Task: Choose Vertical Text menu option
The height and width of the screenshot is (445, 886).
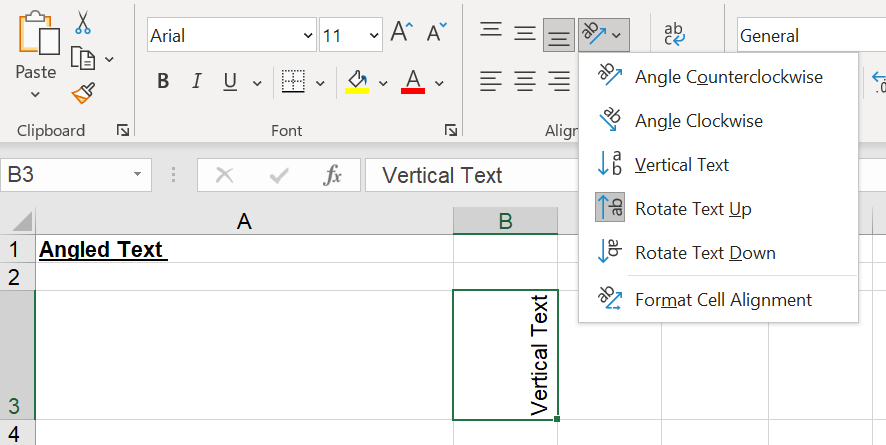Action: (718, 164)
